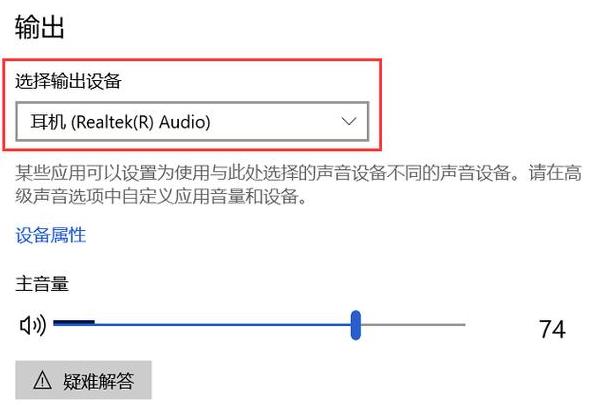The width and height of the screenshot is (597, 405).
Task: Click the blue filled part of the volume track
Action: [x=223, y=325]
